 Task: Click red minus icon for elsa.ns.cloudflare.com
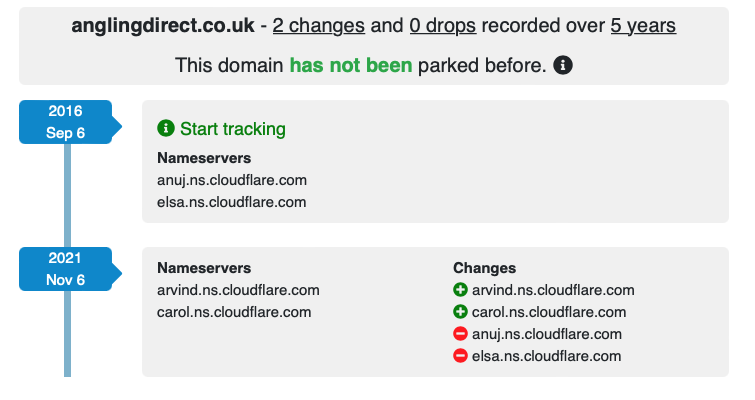tap(460, 356)
